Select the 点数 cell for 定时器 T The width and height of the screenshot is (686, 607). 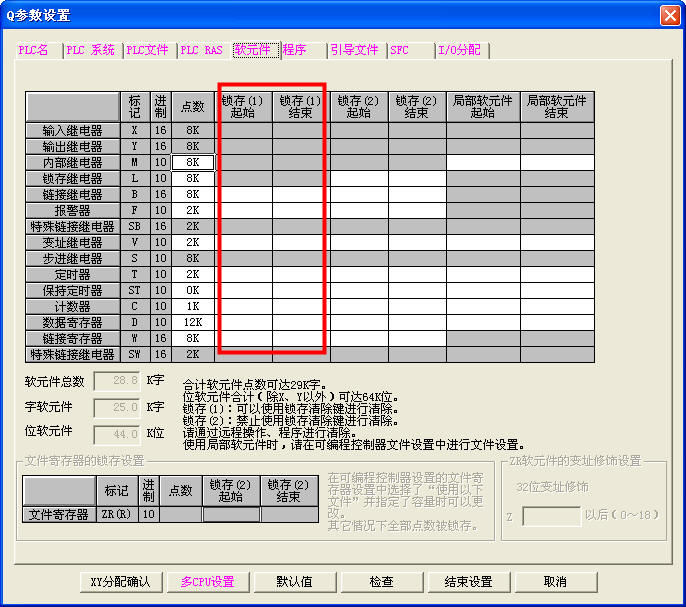(193, 274)
